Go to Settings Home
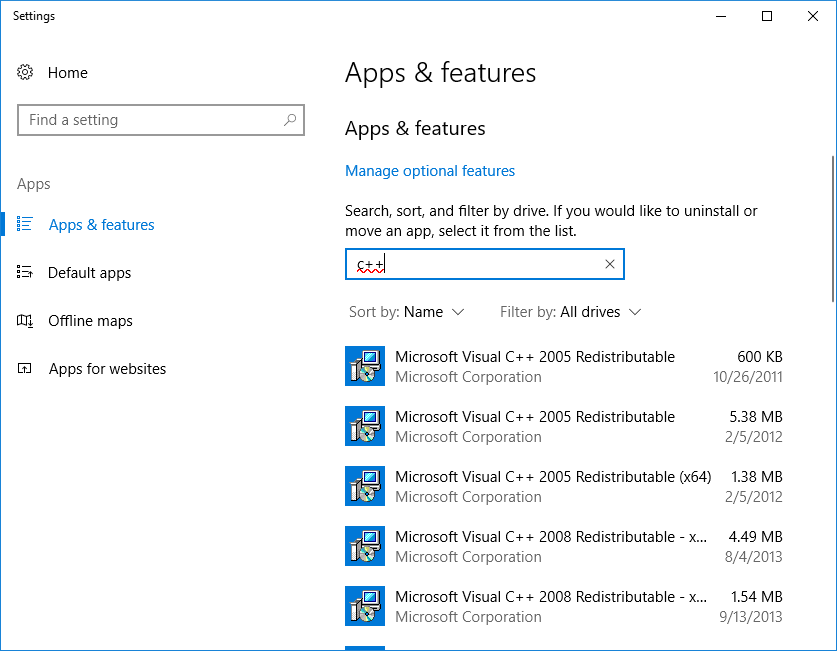 pyautogui.click(x=67, y=73)
